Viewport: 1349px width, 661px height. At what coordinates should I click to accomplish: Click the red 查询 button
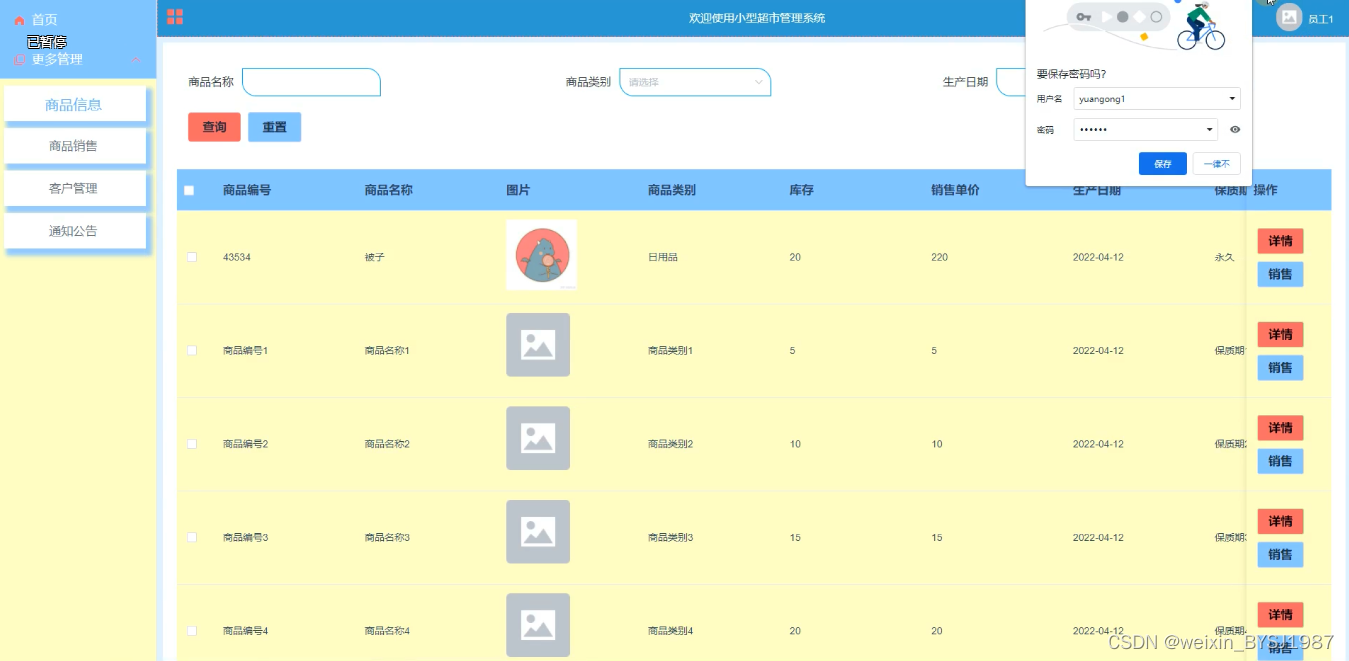click(214, 127)
